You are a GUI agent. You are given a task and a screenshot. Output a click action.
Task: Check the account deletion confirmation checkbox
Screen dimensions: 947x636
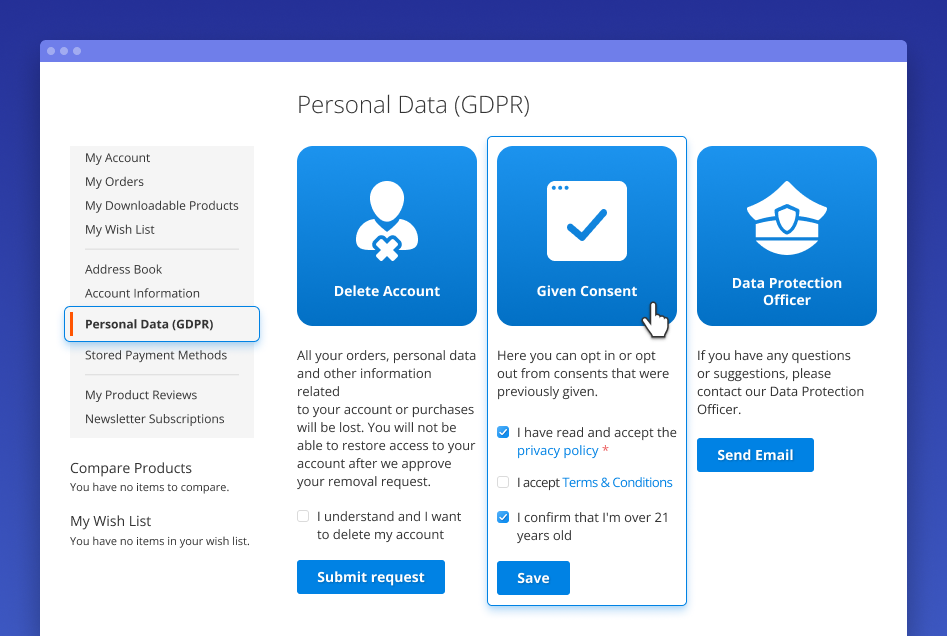point(302,516)
